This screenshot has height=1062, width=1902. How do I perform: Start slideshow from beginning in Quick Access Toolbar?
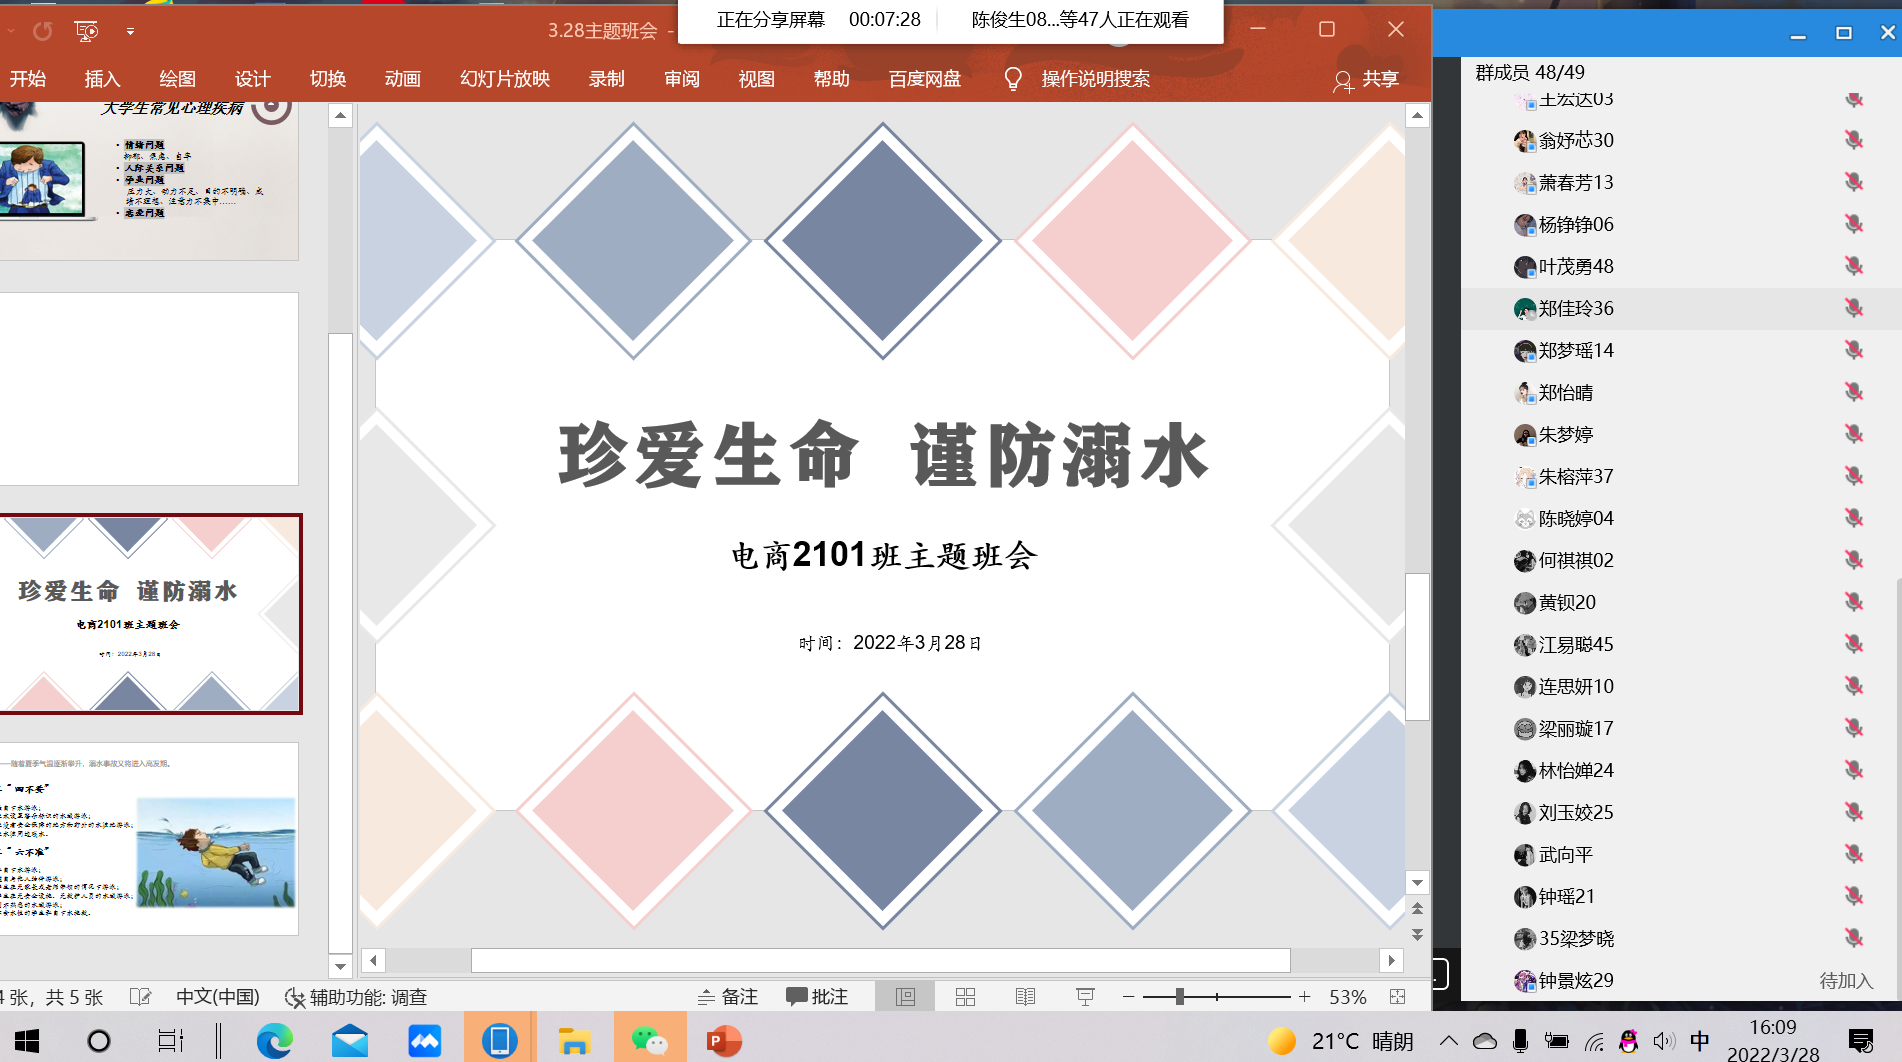(x=87, y=31)
